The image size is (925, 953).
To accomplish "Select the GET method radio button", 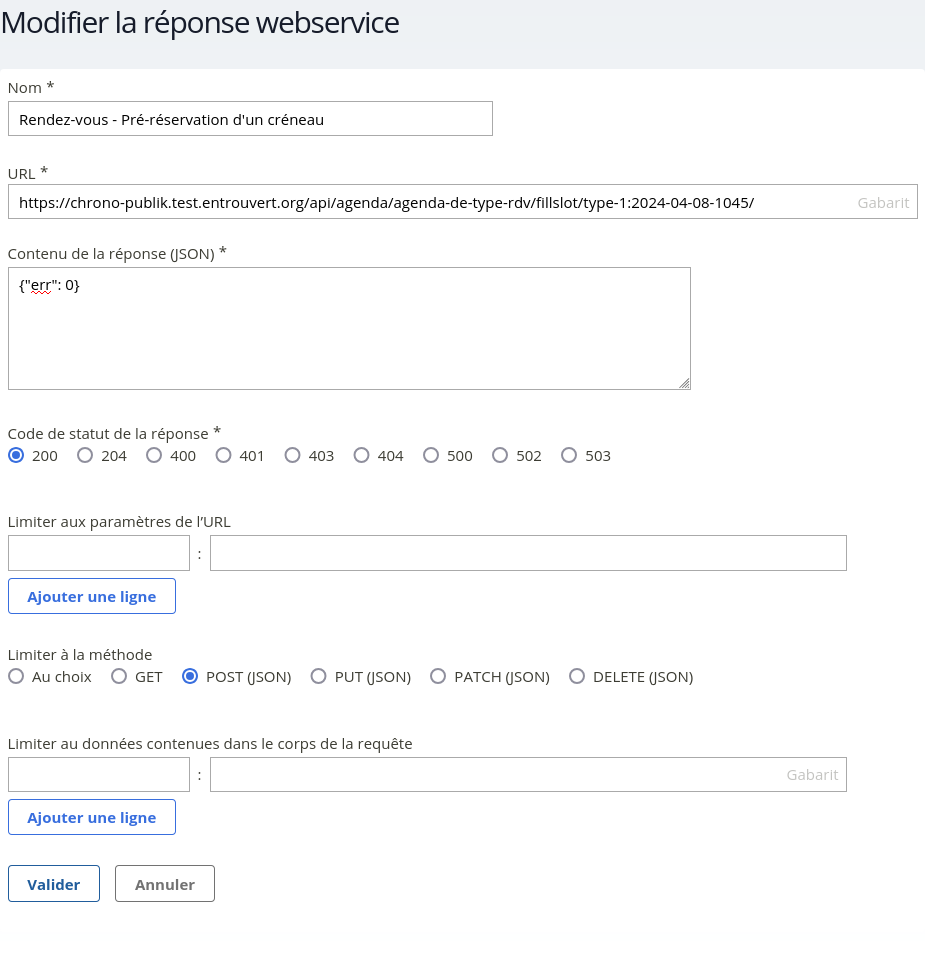I will 119,676.
